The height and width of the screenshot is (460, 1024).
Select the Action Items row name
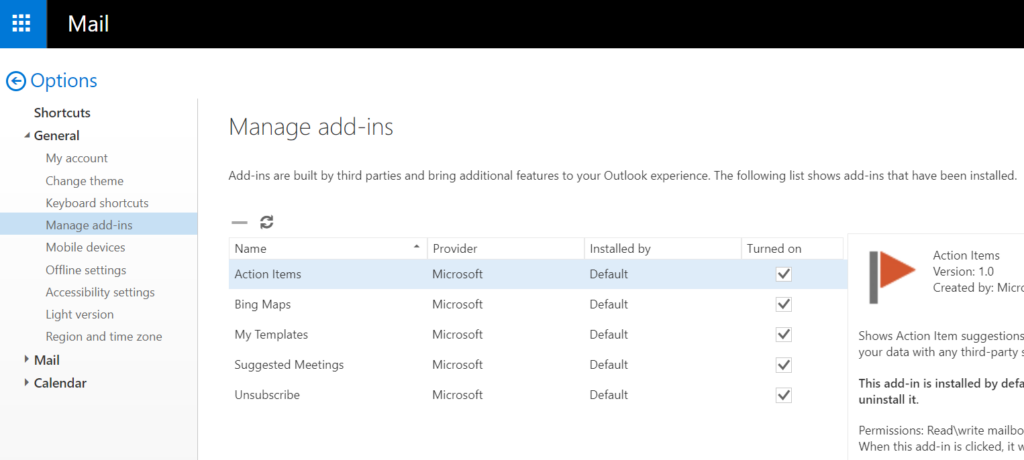[x=268, y=274]
